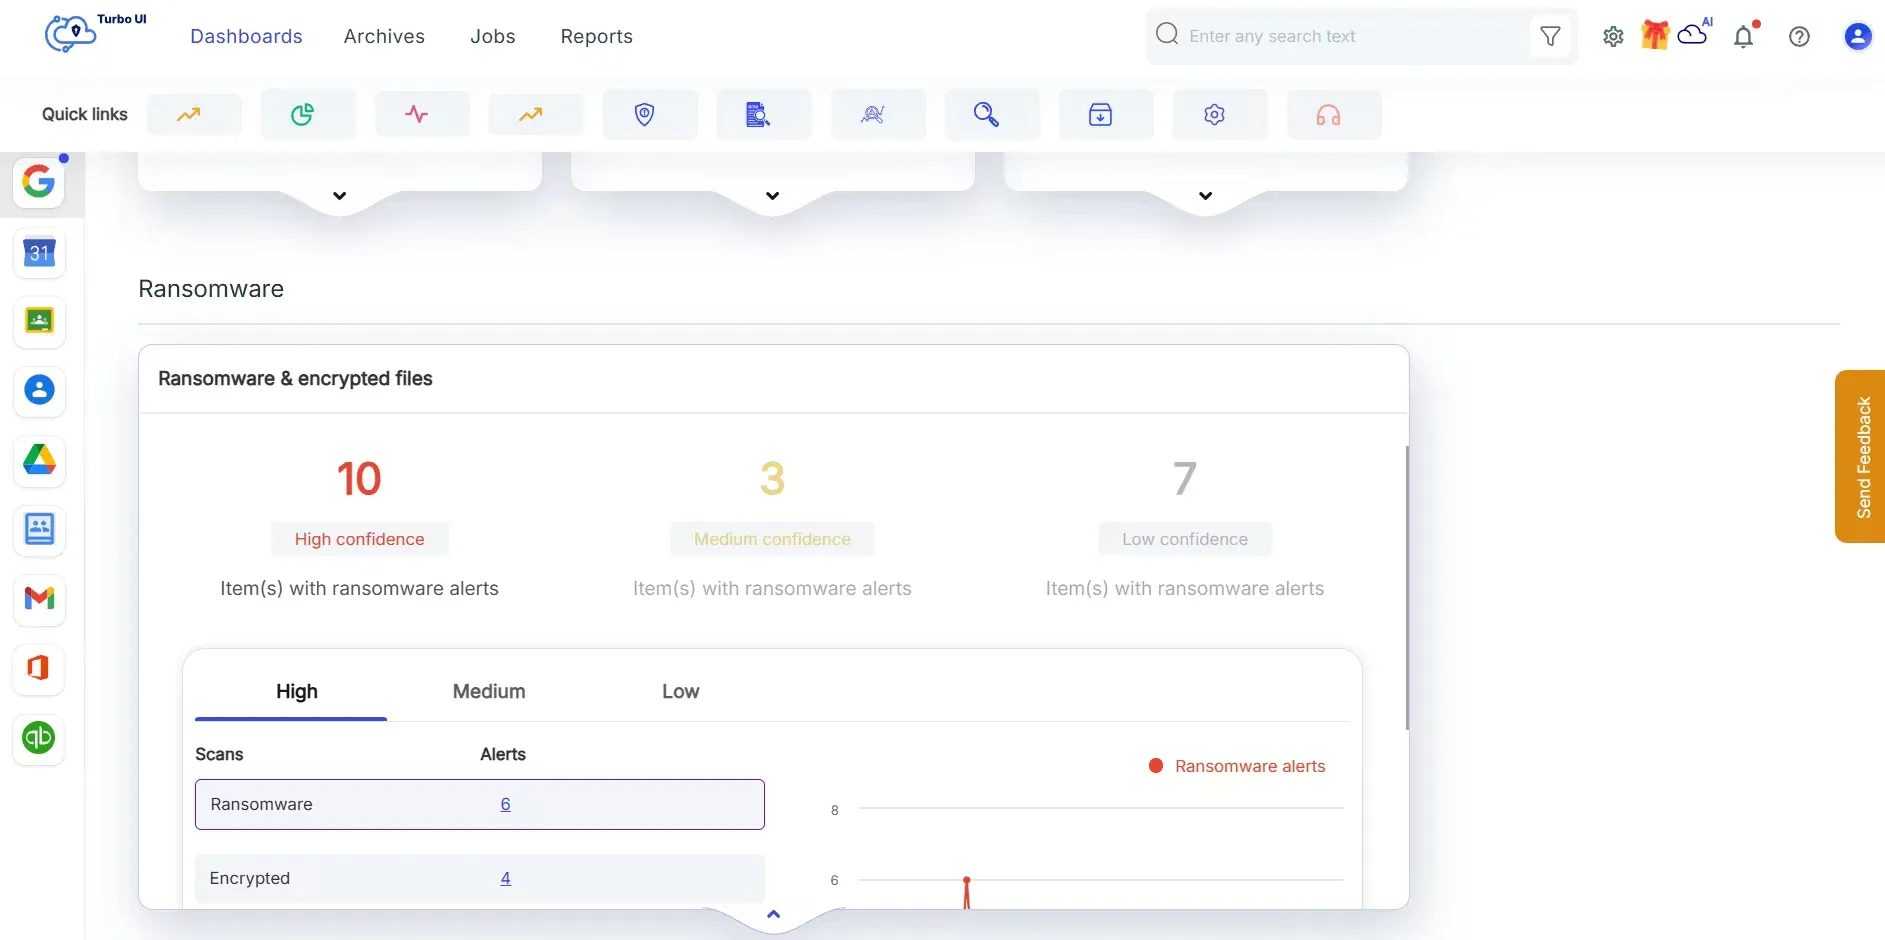Open Google Contacts sidebar icon

(39, 390)
